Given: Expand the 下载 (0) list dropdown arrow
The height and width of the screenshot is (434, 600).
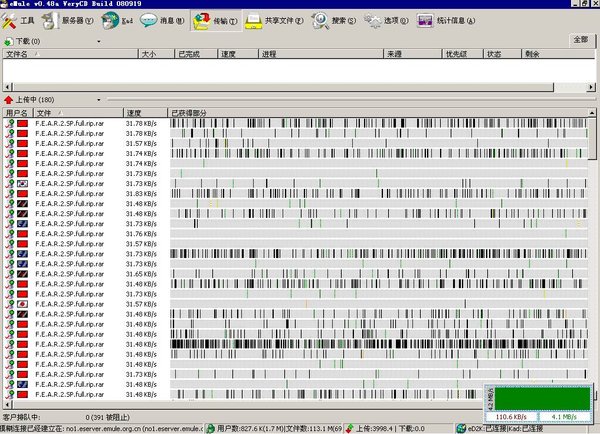Looking at the screenshot, I should [x=99, y=41].
